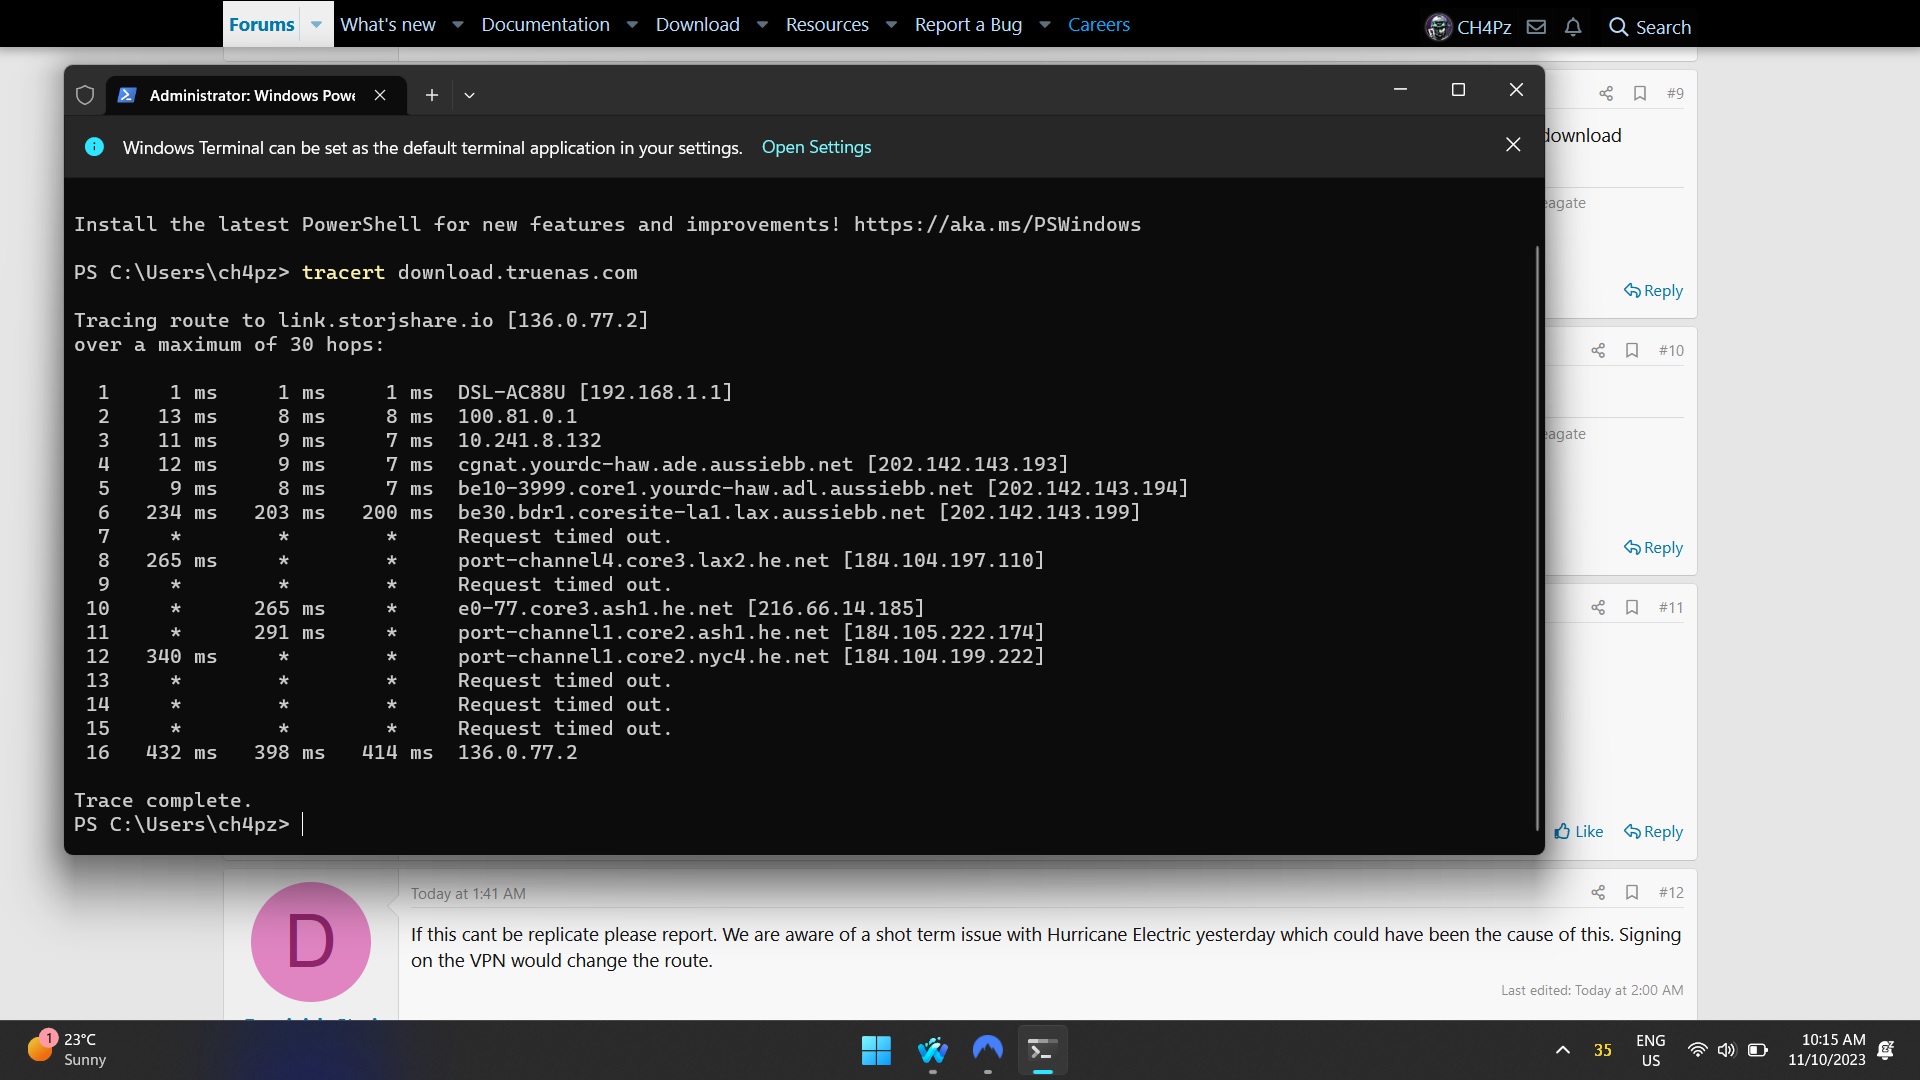Show hidden system tray icons
1920x1080 pixels.
tap(1562, 1050)
